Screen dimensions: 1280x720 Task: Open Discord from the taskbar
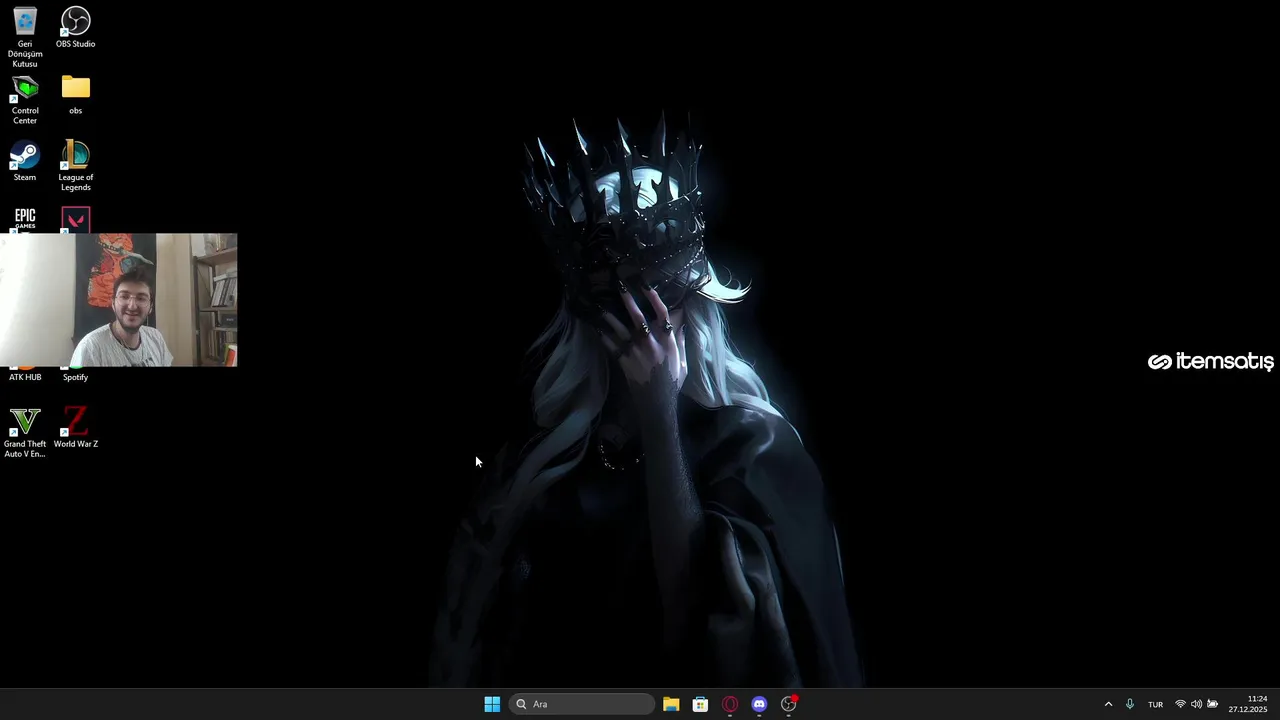tap(759, 704)
